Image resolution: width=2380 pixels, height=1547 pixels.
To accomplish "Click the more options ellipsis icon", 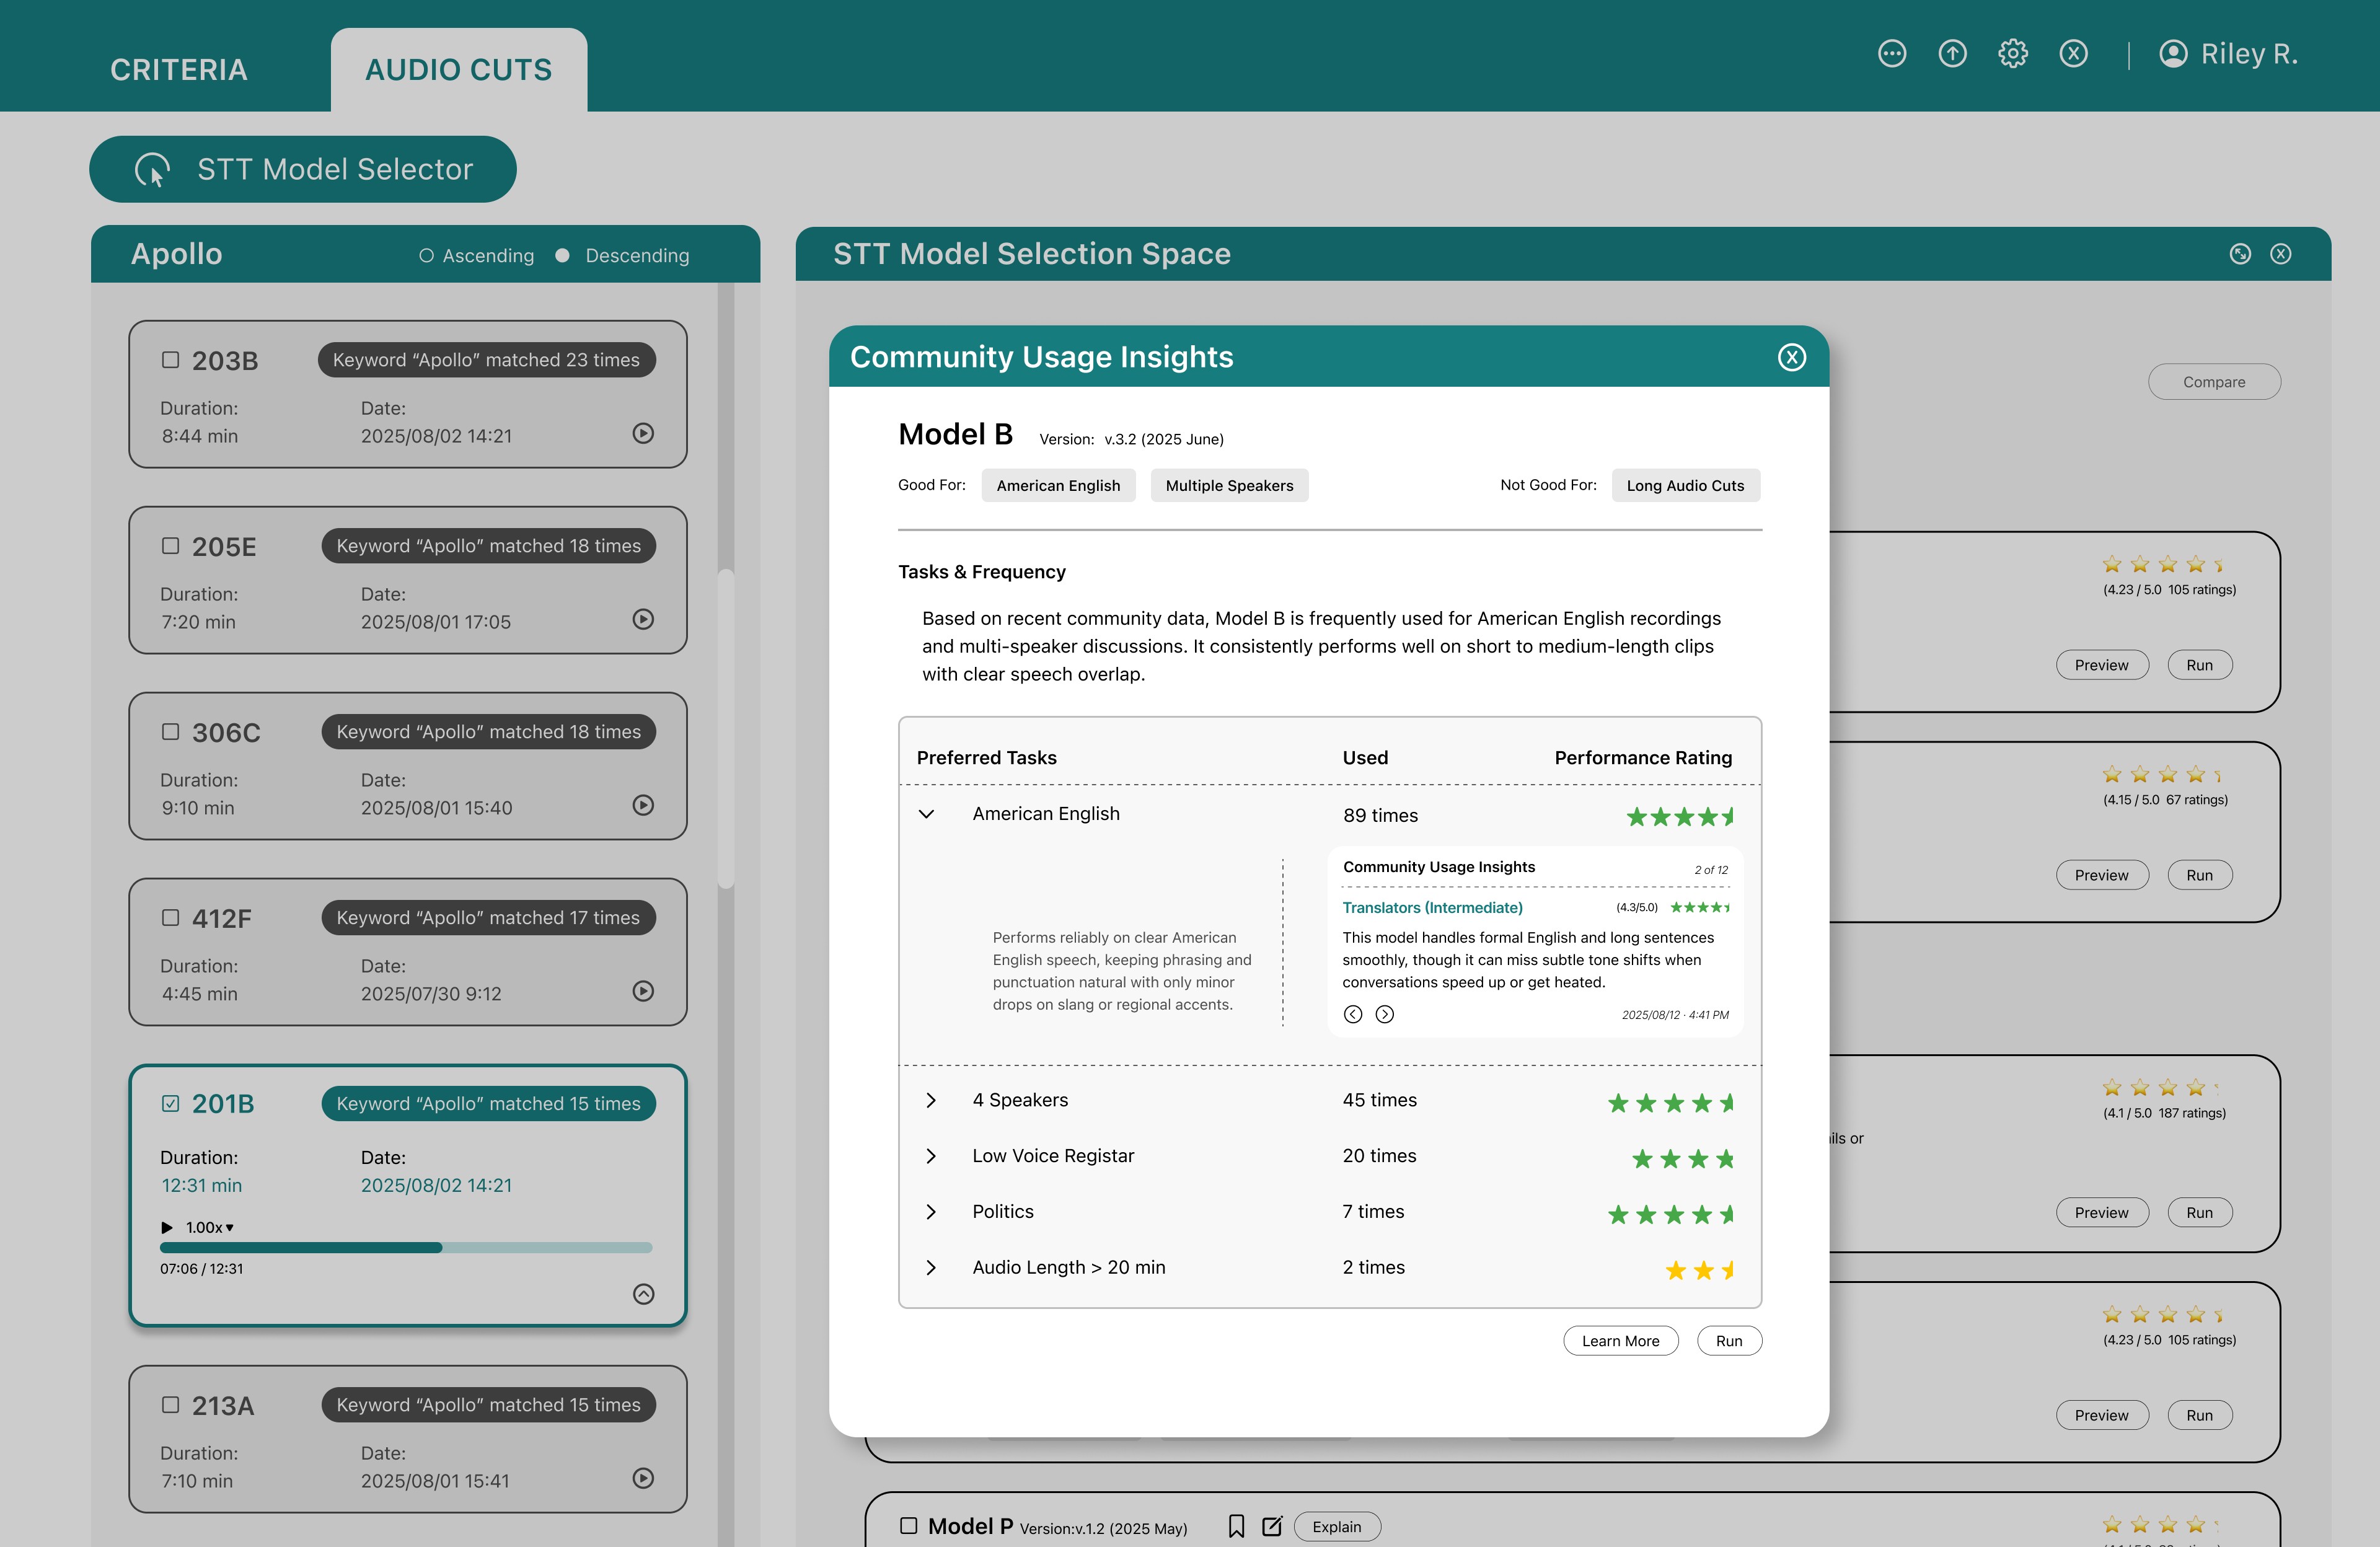I will tap(1891, 54).
